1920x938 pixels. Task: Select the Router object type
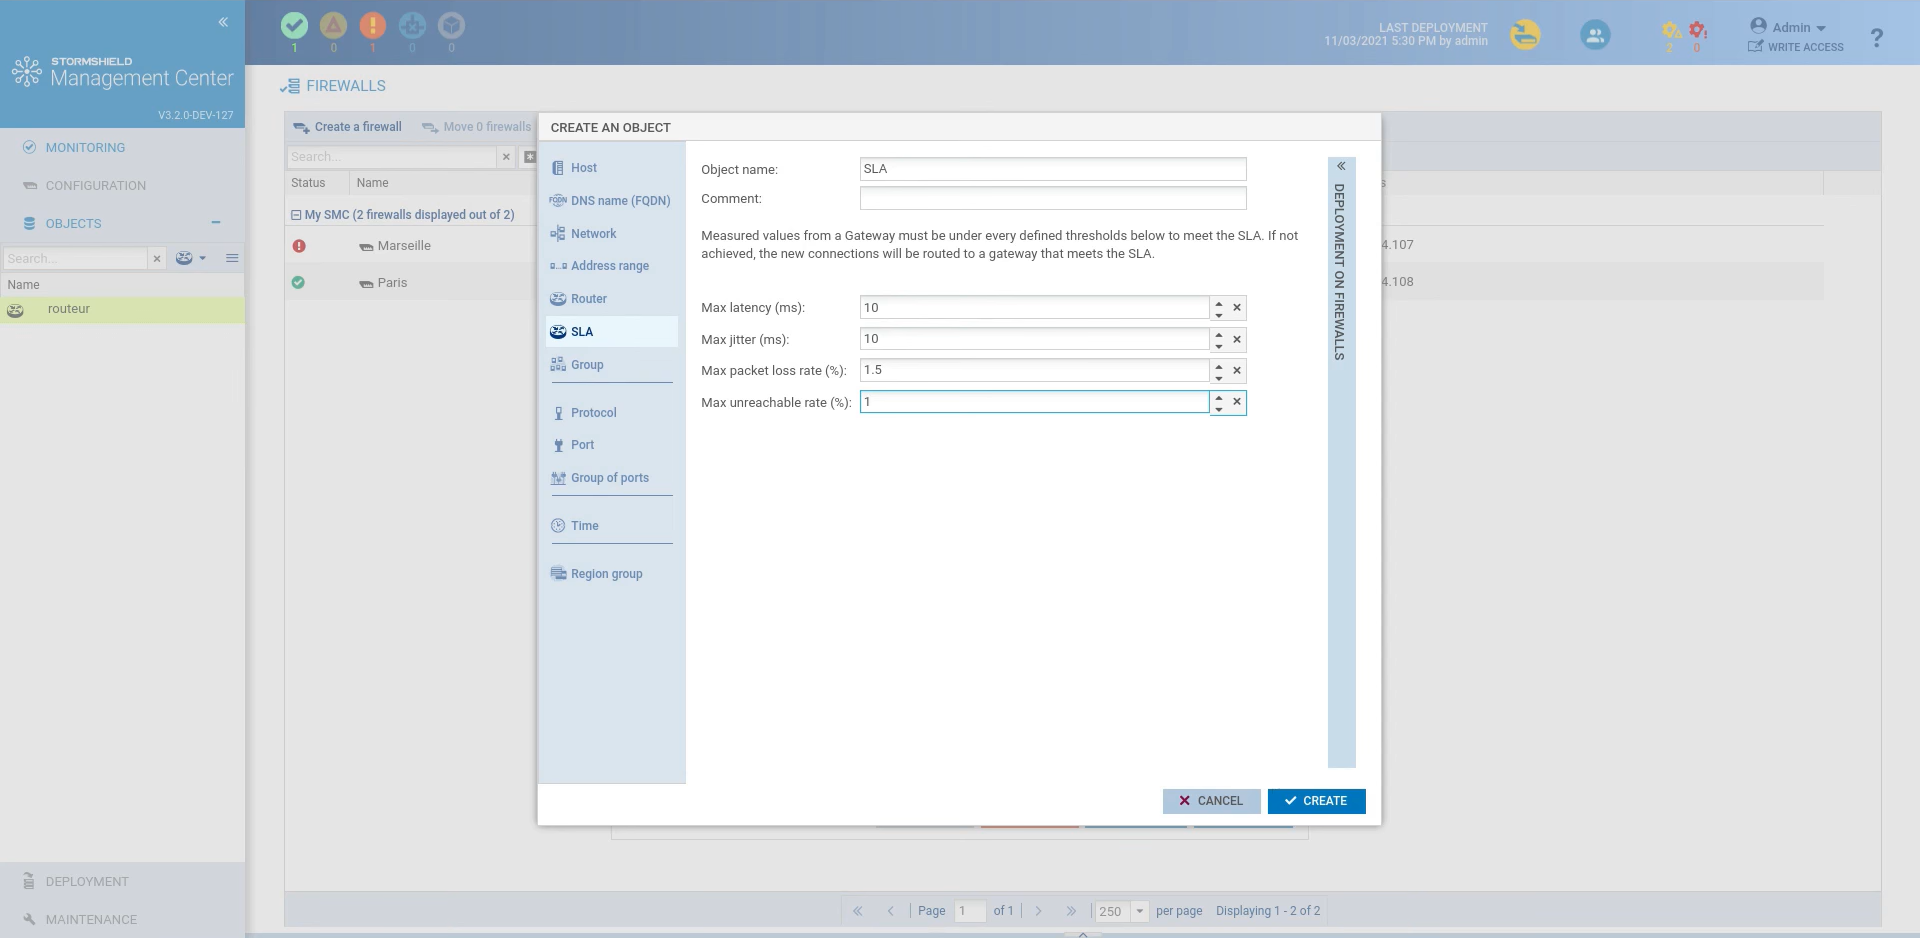tap(588, 299)
